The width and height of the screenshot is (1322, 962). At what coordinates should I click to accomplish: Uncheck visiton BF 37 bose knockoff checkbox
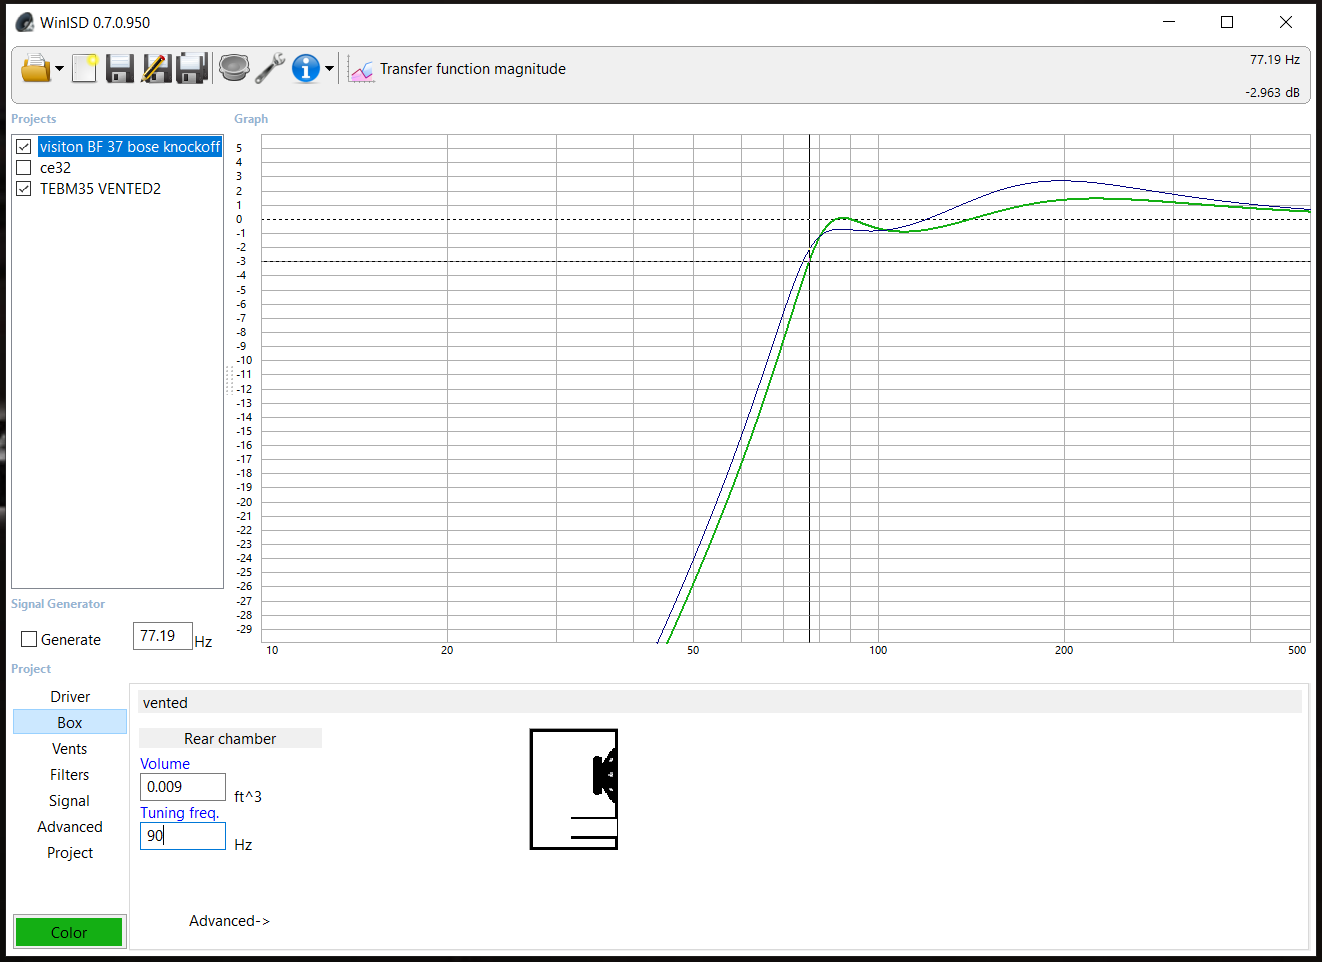(24, 147)
